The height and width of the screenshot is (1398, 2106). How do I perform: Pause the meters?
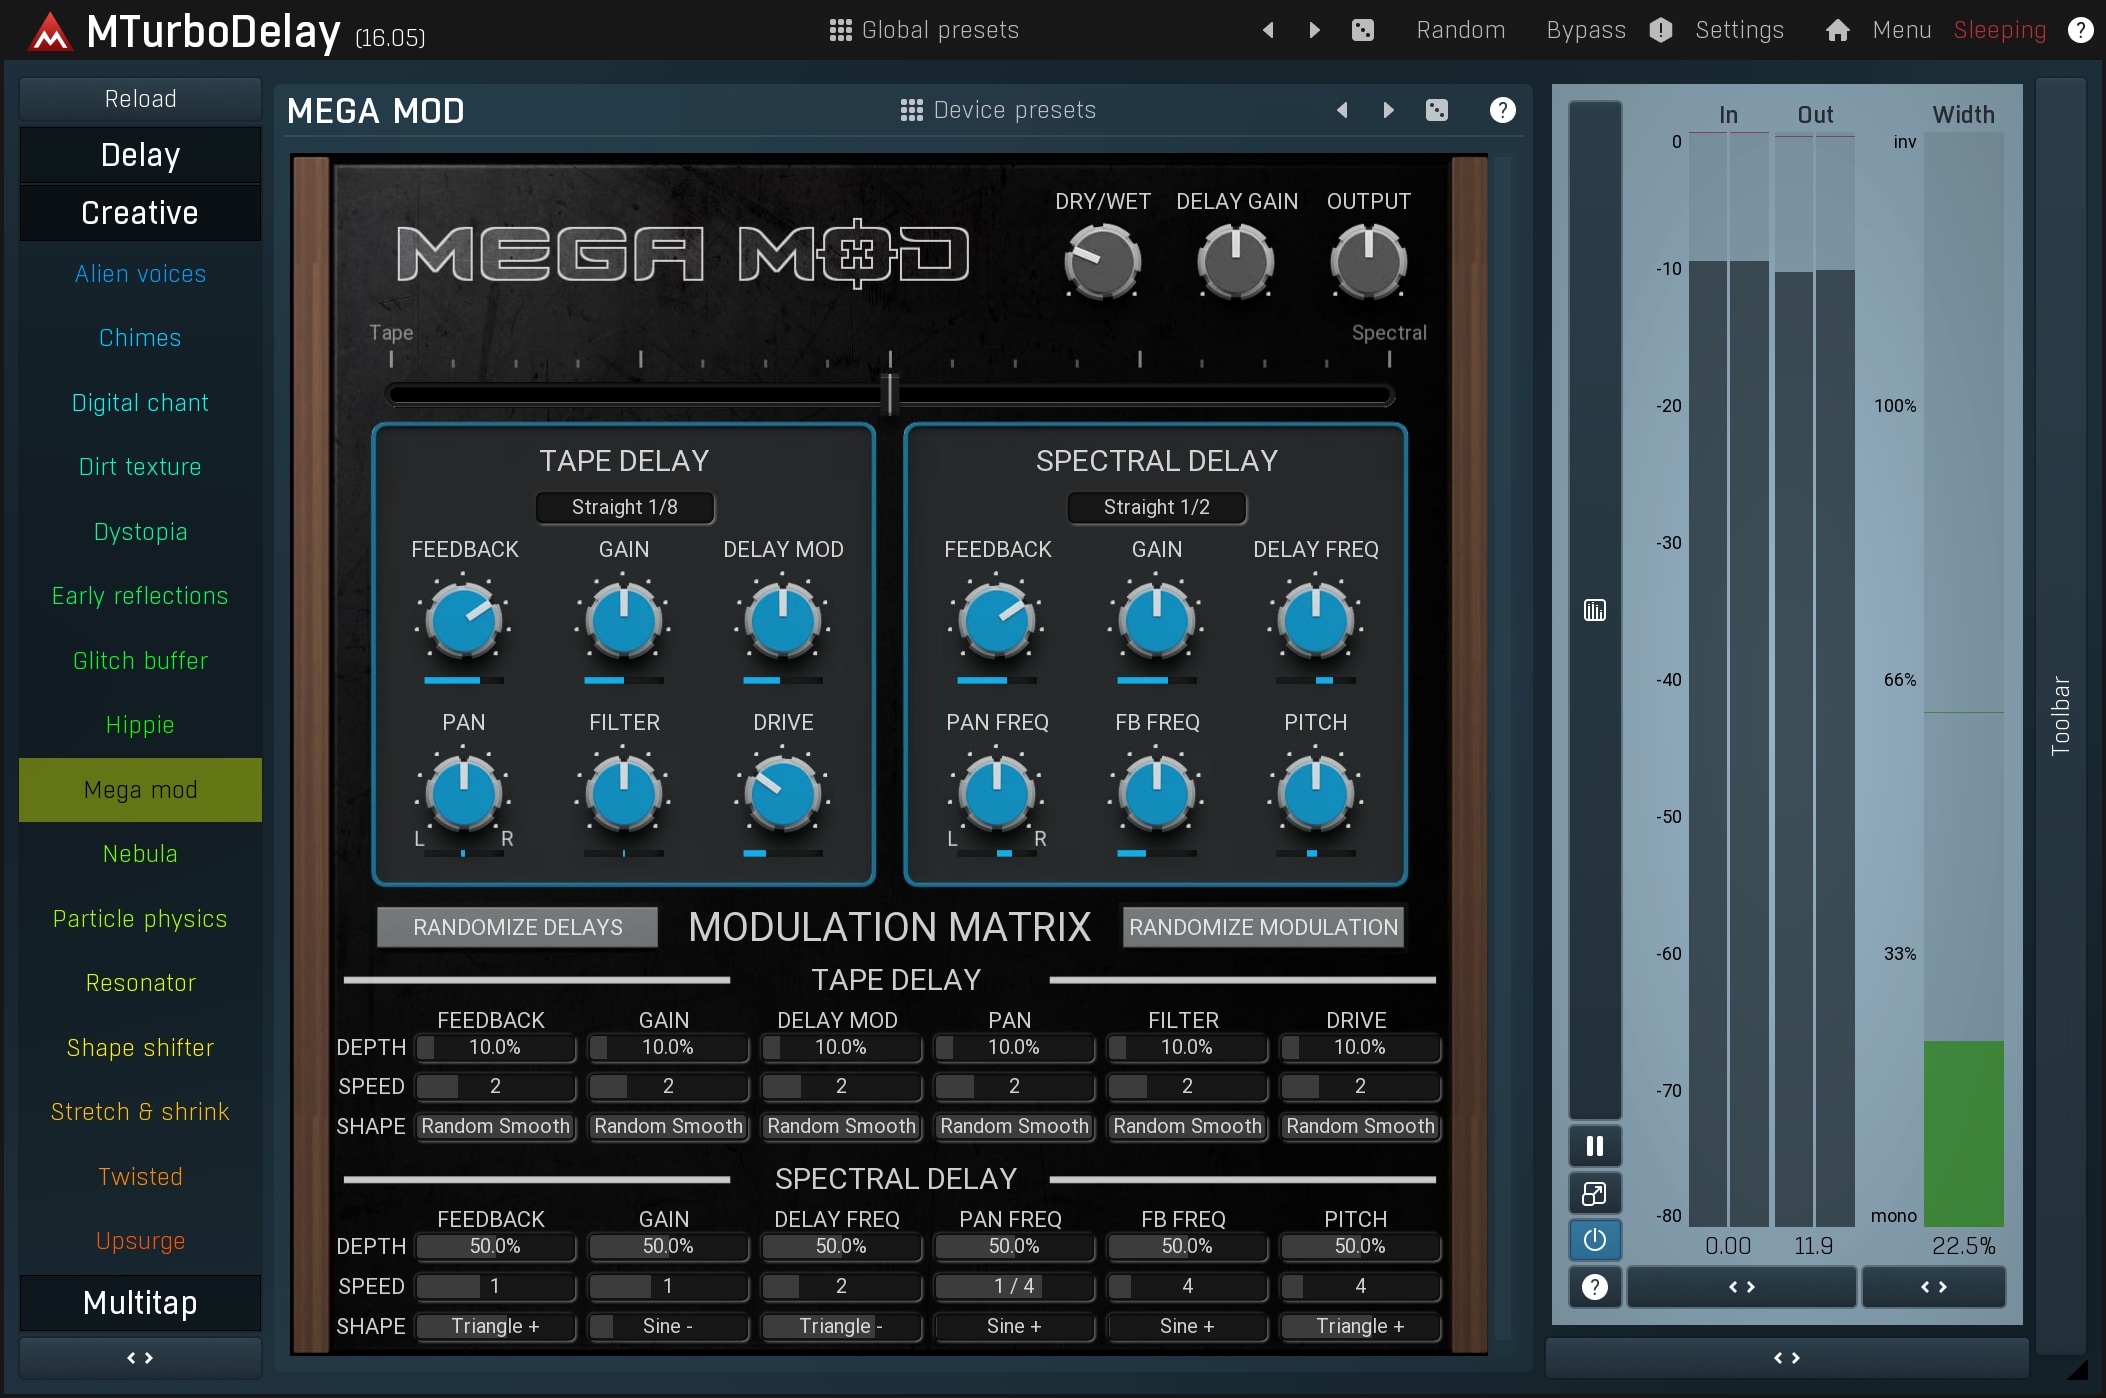(x=1595, y=1146)
